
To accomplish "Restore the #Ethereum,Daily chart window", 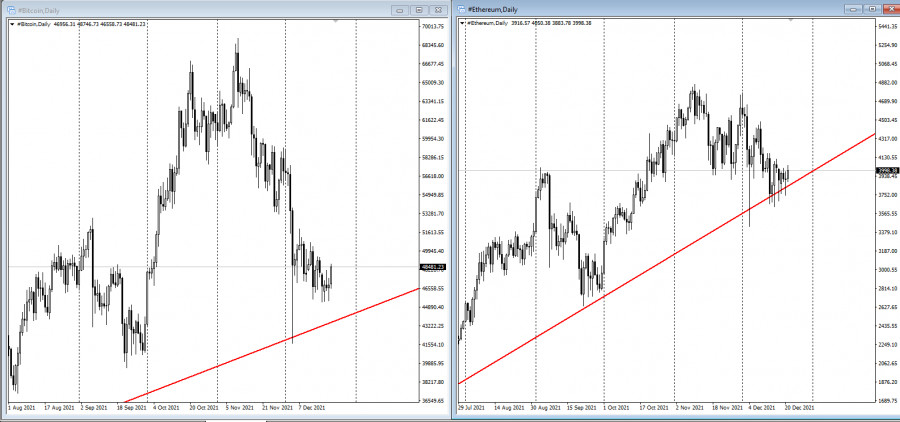I will (872, 9).
